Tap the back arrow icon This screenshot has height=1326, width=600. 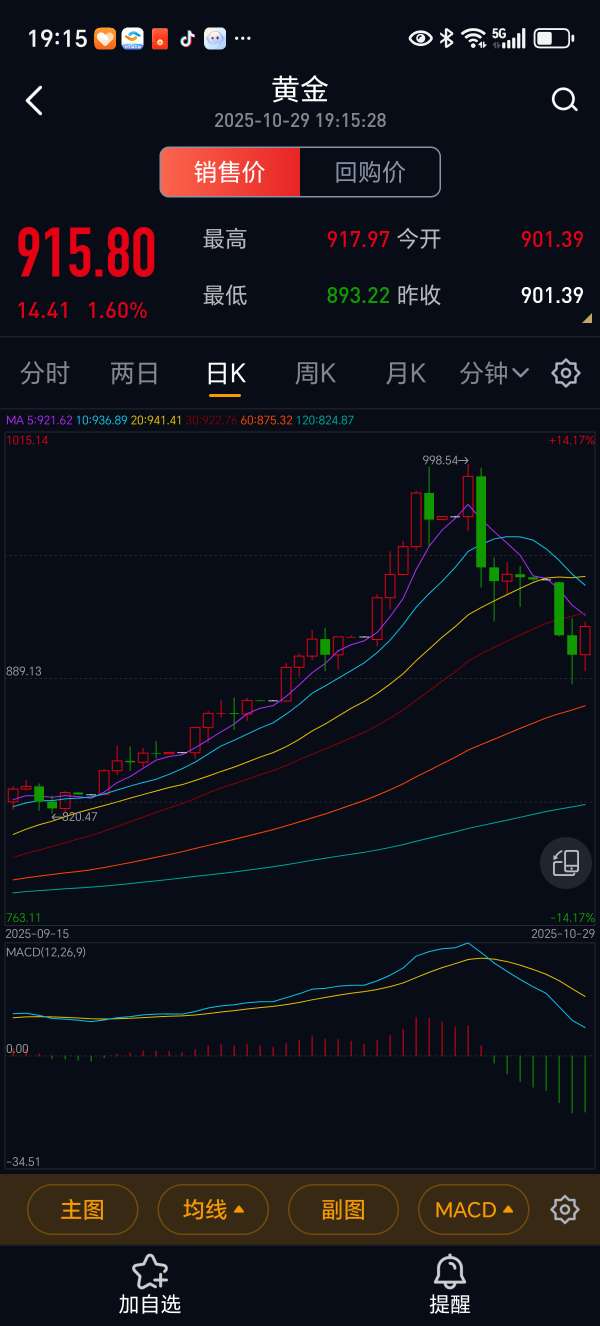(35, 100)
